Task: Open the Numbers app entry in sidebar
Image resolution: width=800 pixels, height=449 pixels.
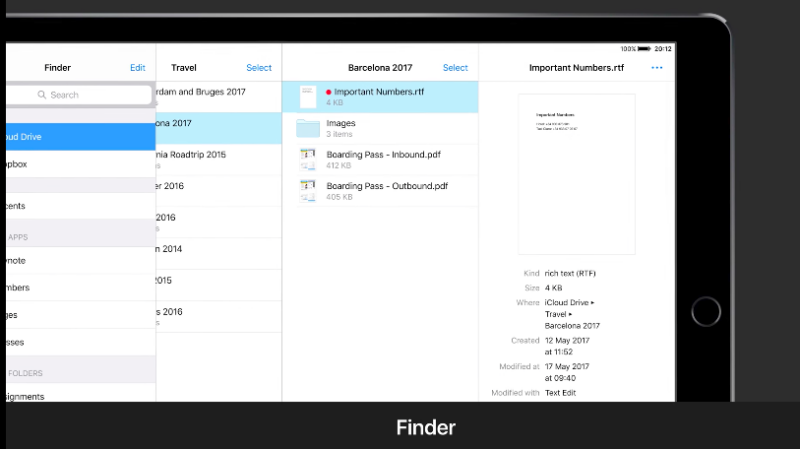Action: tap(81, 288)
